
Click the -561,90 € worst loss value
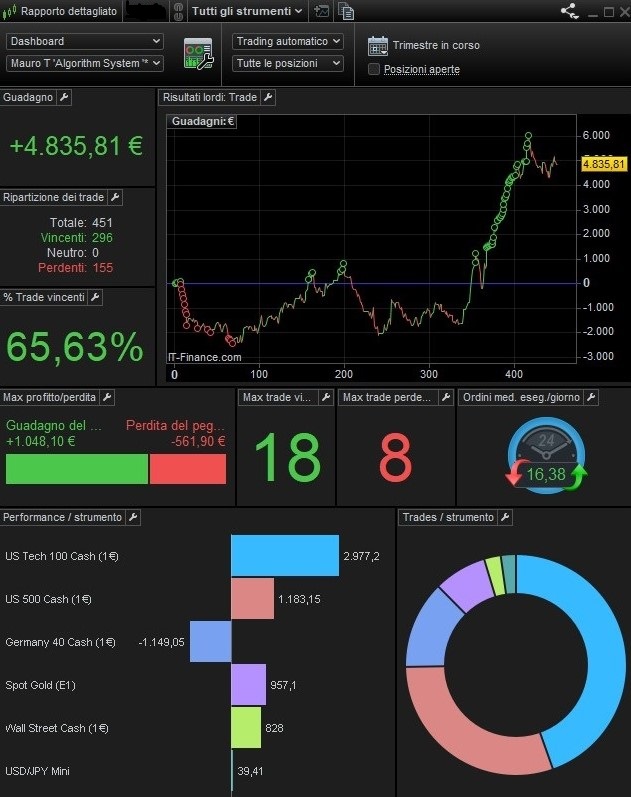(x=198, y=441)
